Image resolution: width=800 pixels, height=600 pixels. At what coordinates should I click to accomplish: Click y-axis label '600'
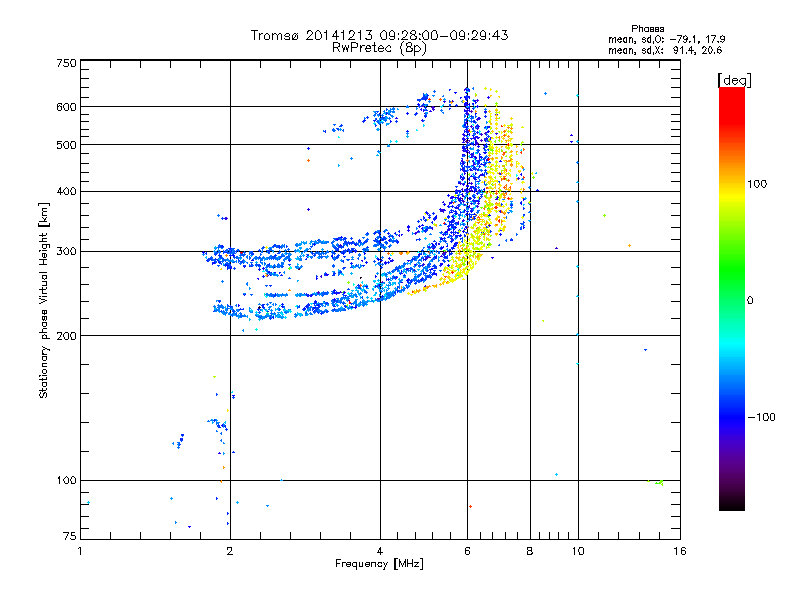point(66,107)
